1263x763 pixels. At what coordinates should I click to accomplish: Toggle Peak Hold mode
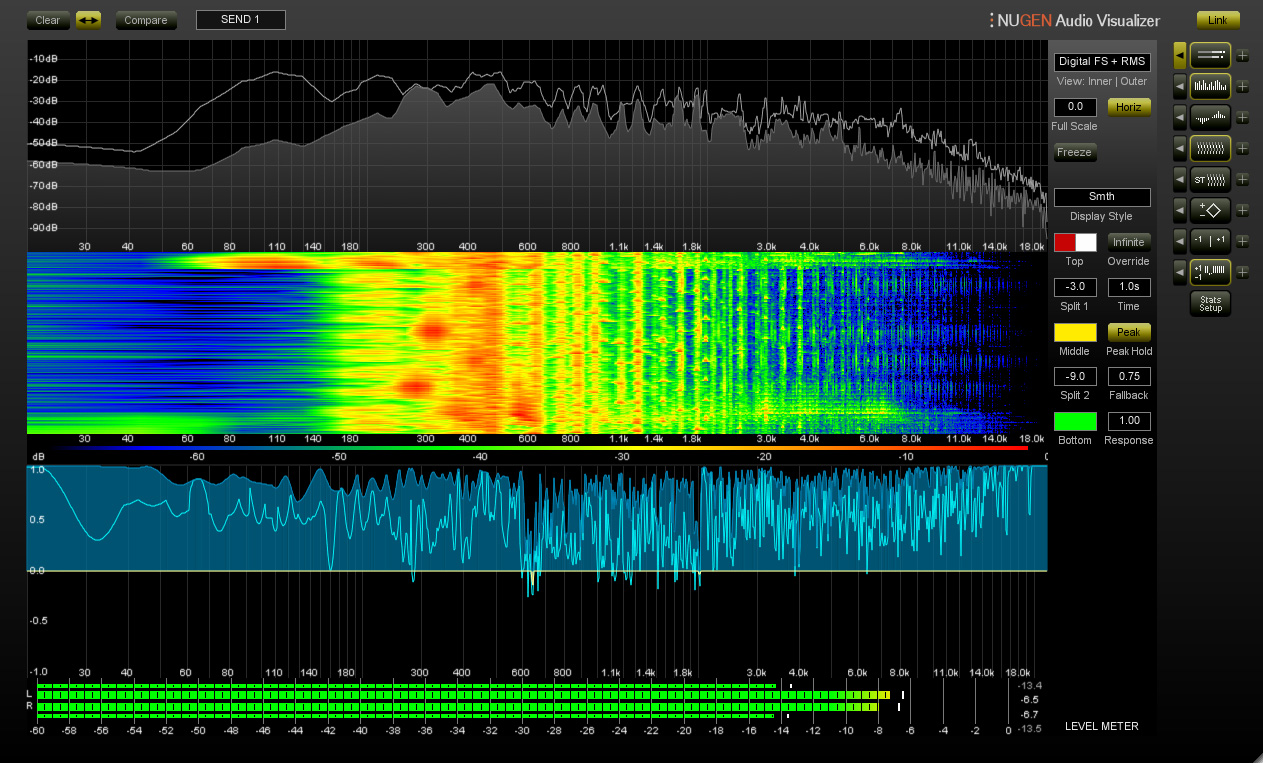click(x=1128, y=331)
